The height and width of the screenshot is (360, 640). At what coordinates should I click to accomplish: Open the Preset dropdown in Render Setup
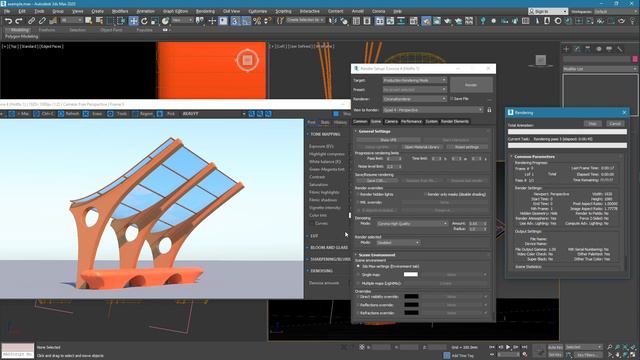414,89
